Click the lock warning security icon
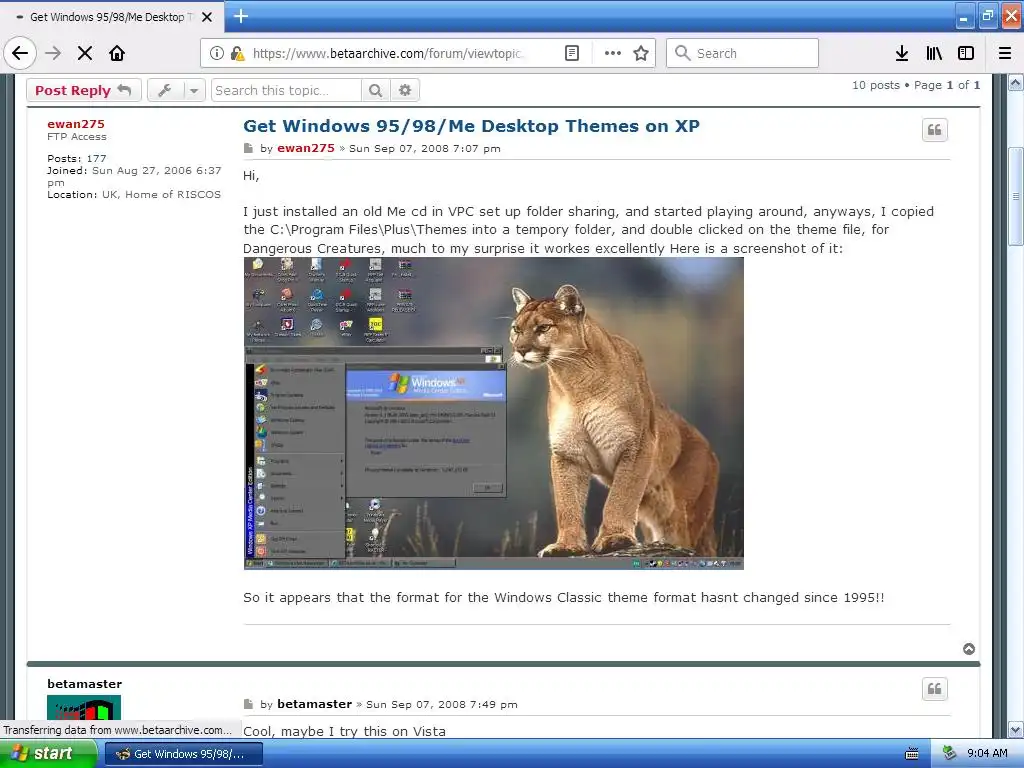Viewport: 1024px width, 768px height. tap(238, 53)
